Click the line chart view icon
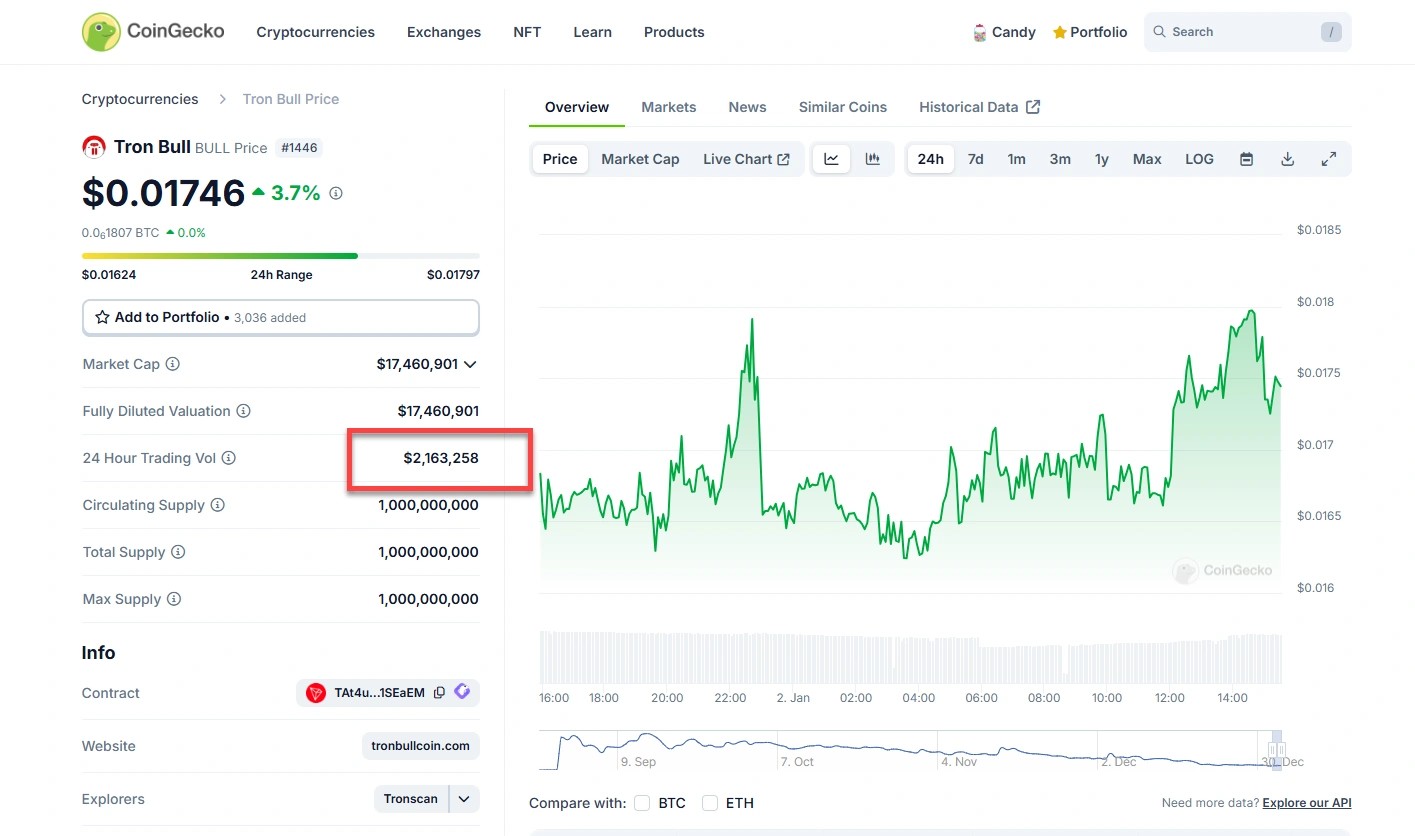Image resolution: width=1415 pixels, height=836 pixels. [831, 159]
